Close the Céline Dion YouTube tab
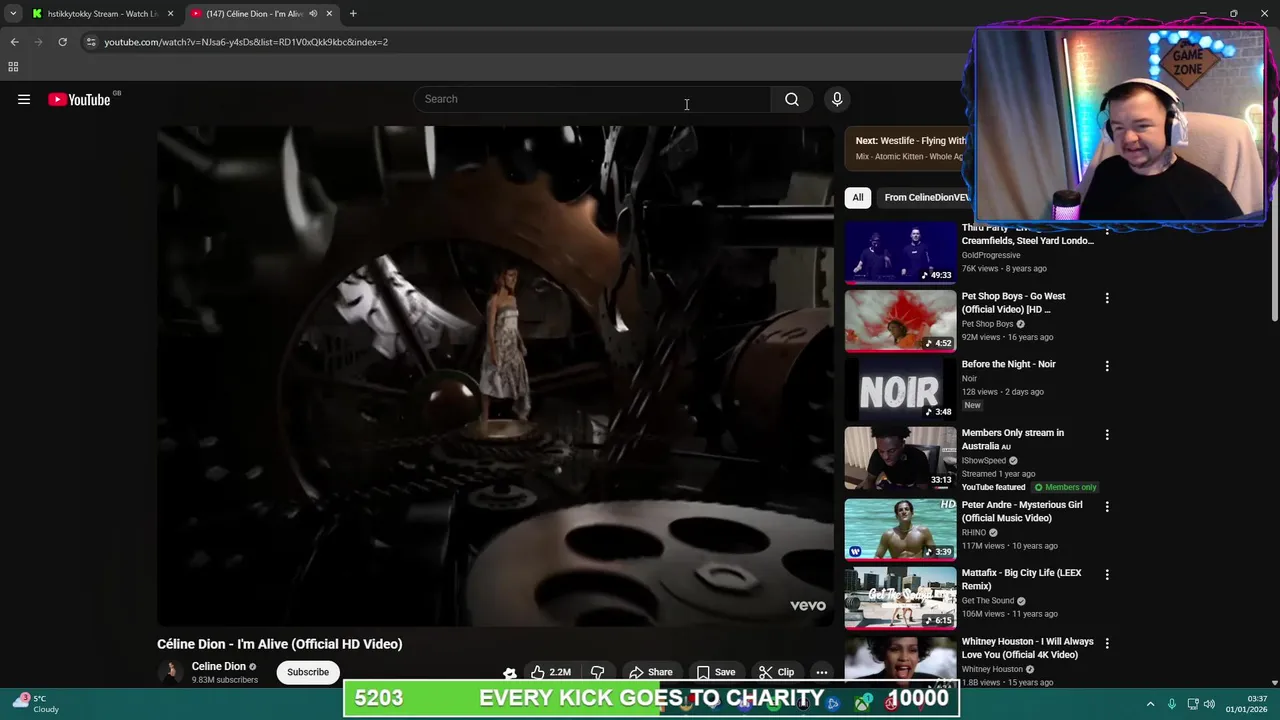Viewport: 1280px width, 720px height. (329, 14)
